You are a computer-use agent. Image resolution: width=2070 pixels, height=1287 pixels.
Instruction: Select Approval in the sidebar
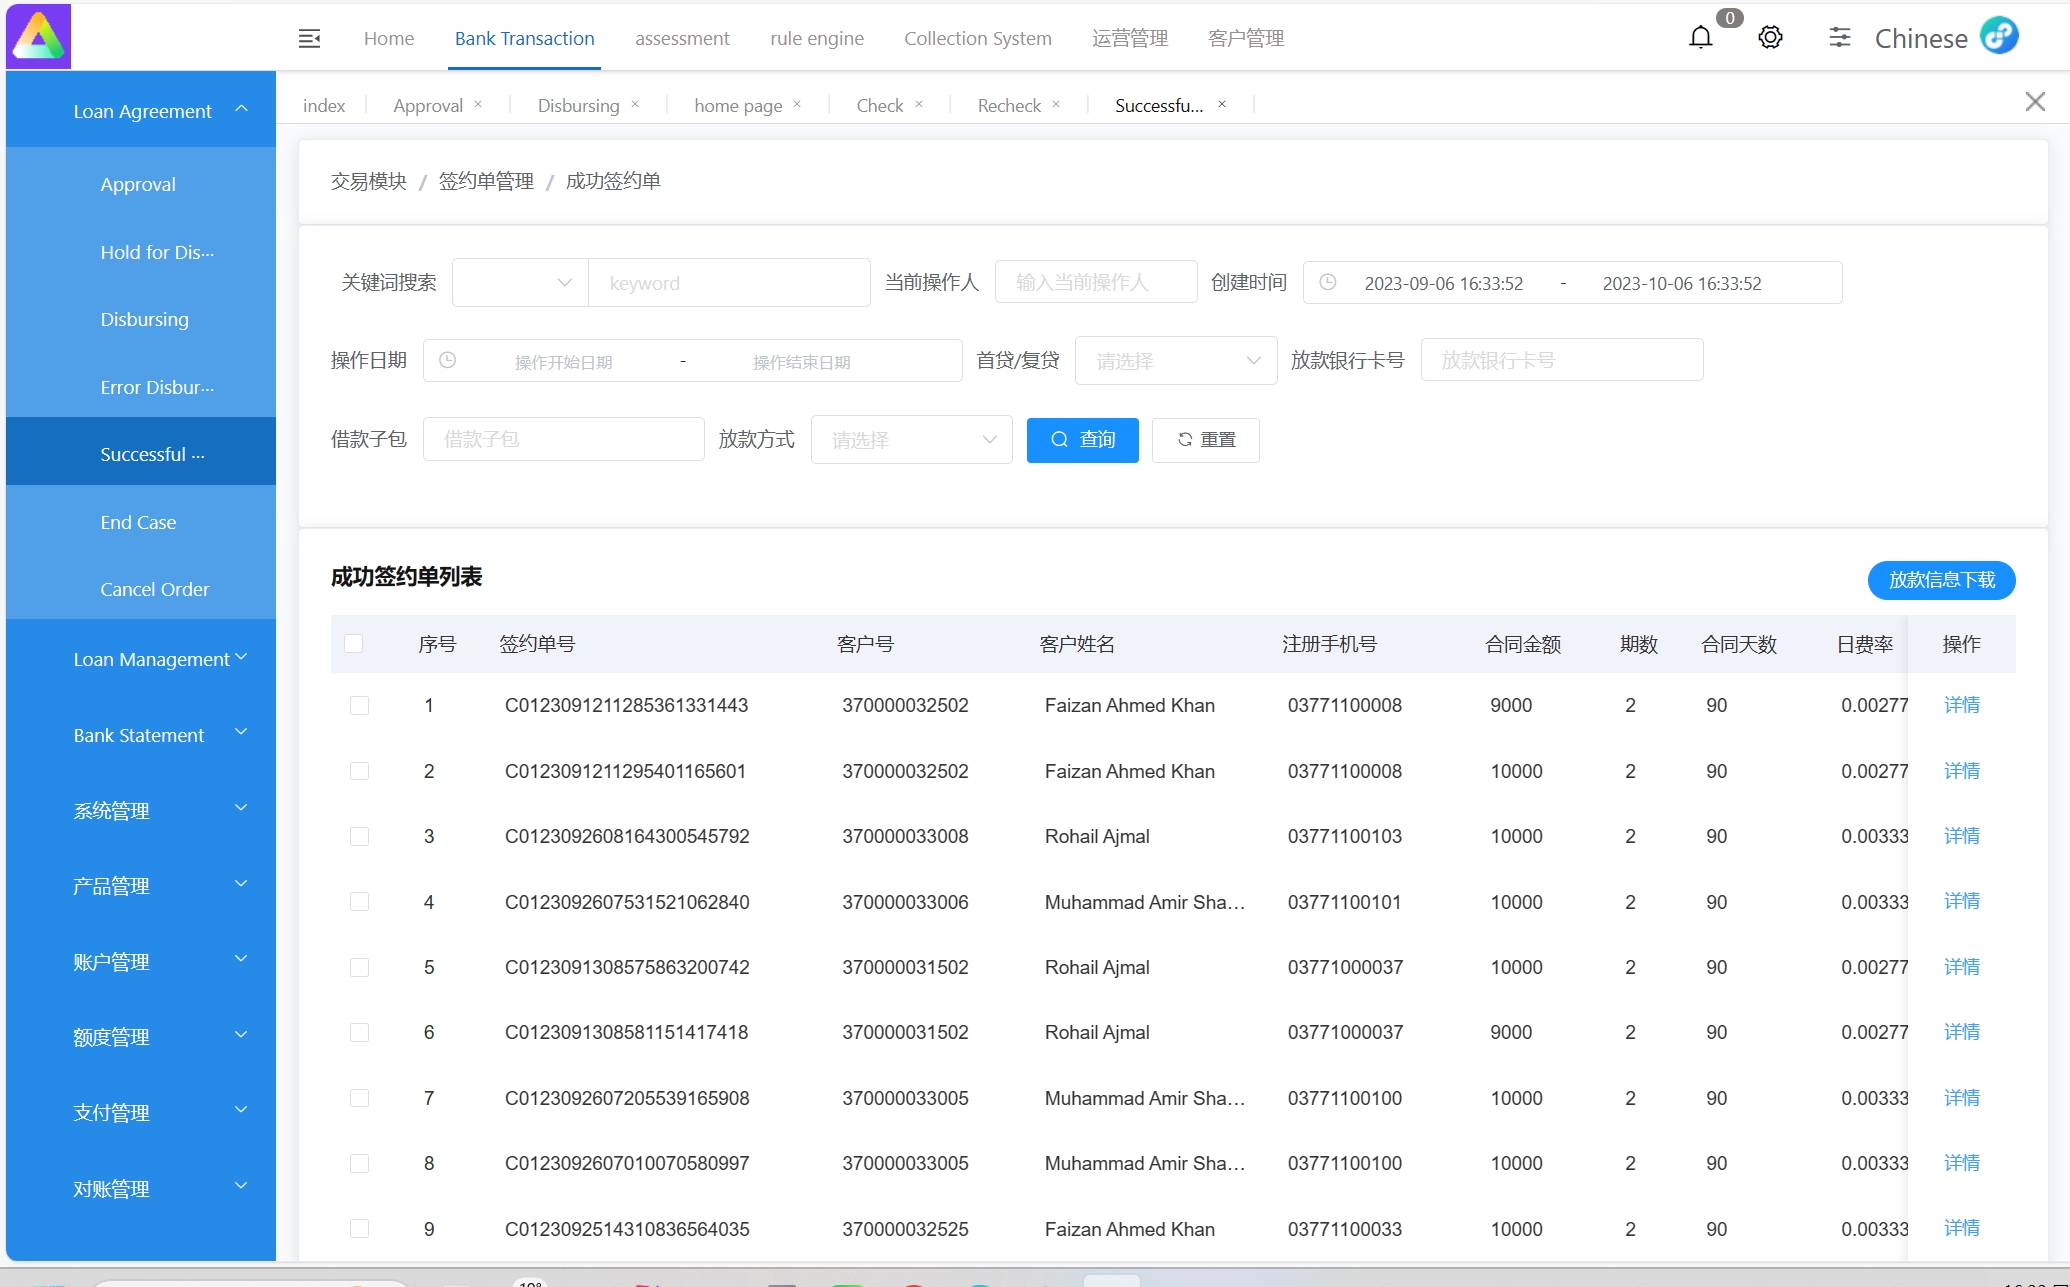click(141, 184)
